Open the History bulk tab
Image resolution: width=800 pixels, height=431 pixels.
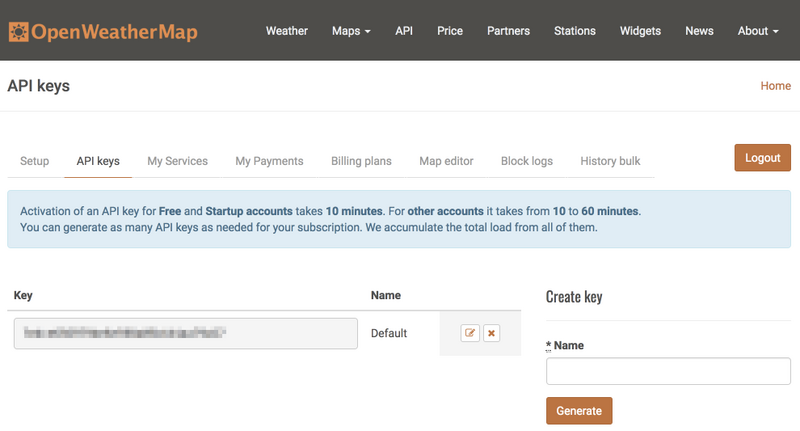[610, 161]
